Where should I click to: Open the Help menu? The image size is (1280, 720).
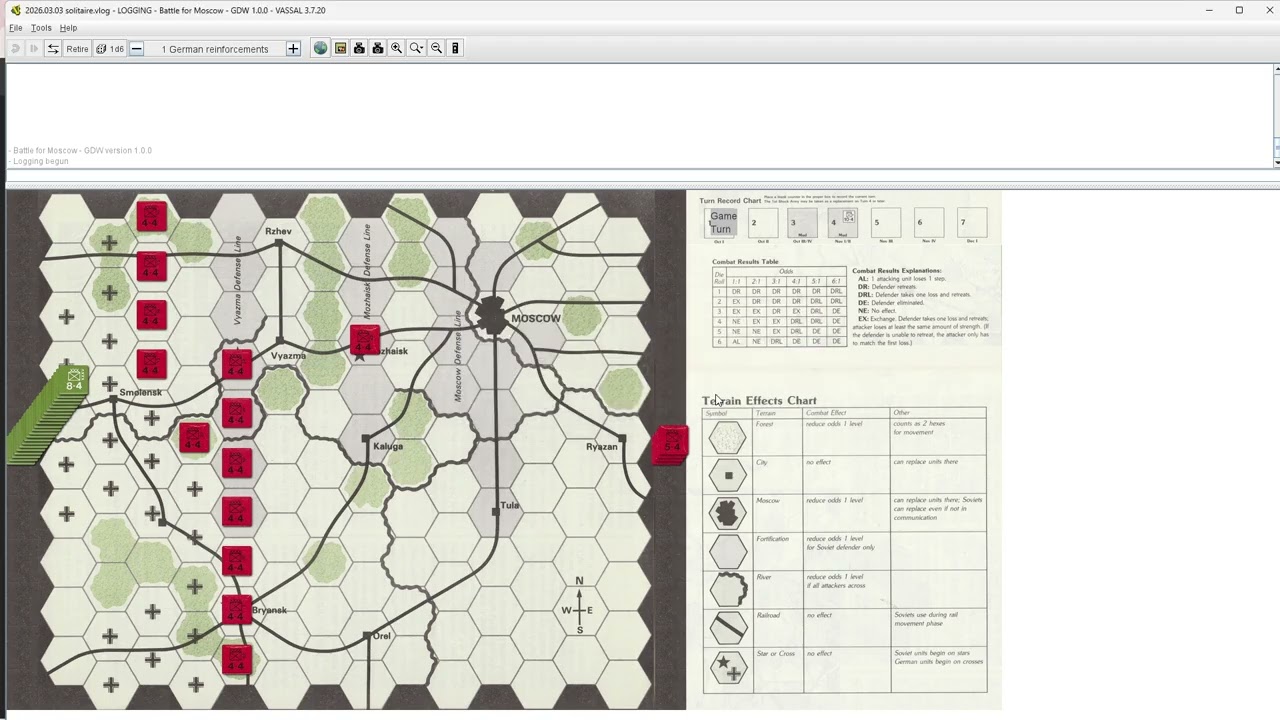point(68,28)
